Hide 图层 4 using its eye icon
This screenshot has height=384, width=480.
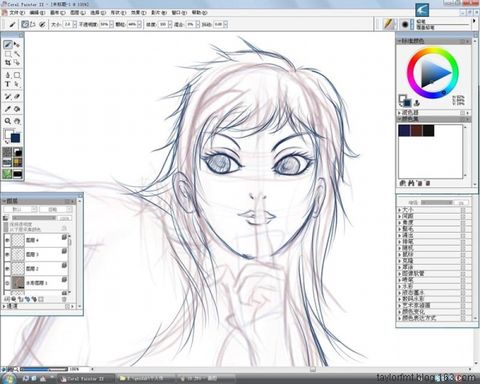7,240
